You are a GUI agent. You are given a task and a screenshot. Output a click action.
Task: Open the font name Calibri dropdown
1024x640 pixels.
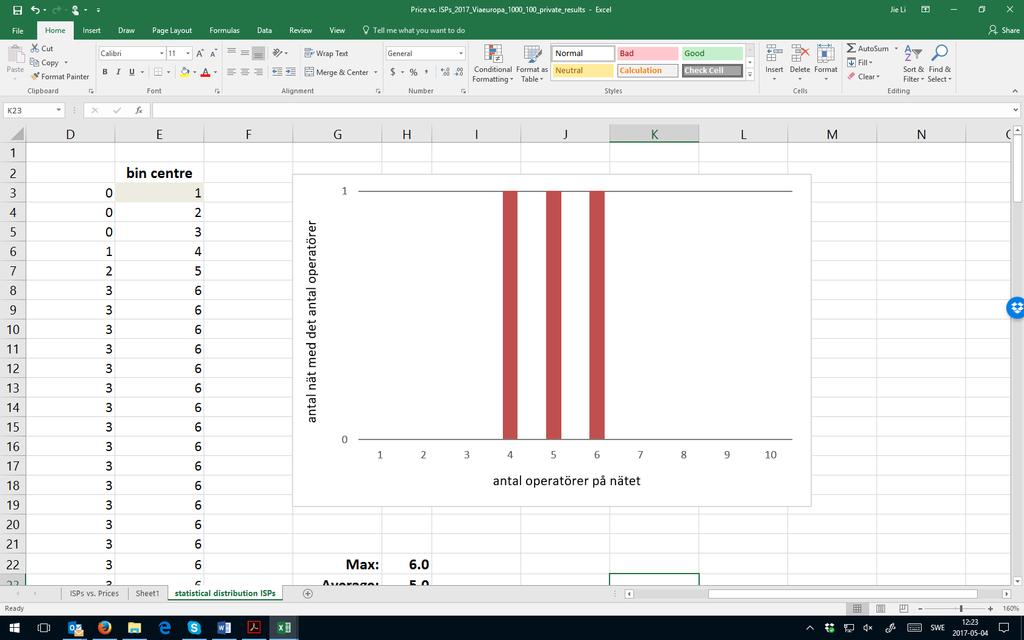tap(161, 53)
